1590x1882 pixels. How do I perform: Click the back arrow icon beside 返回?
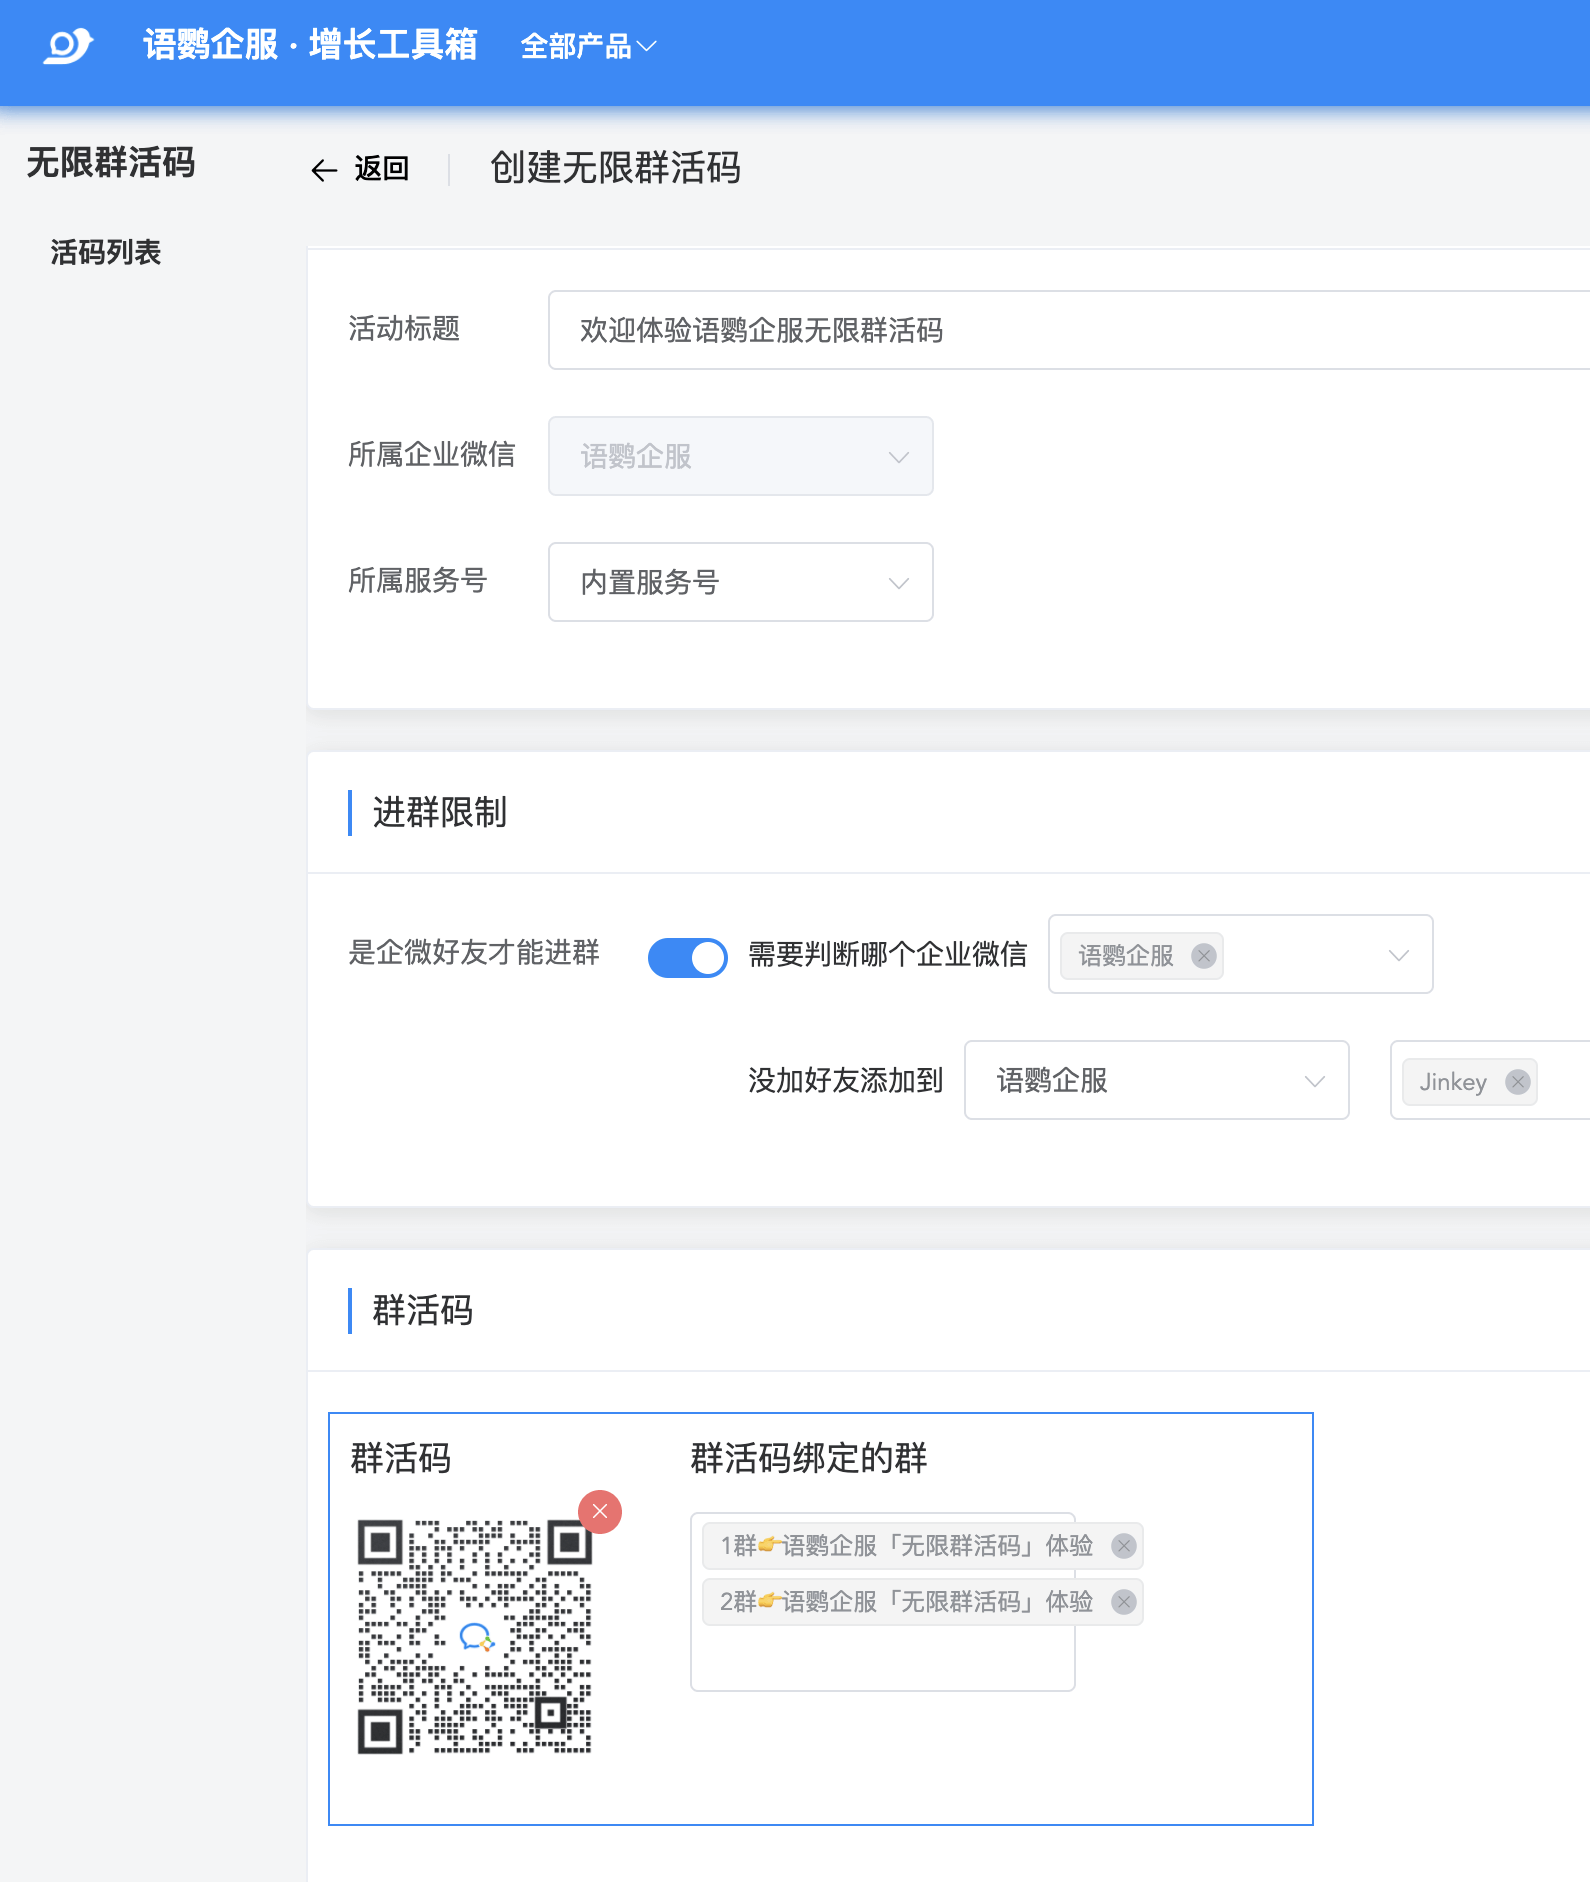324,170
